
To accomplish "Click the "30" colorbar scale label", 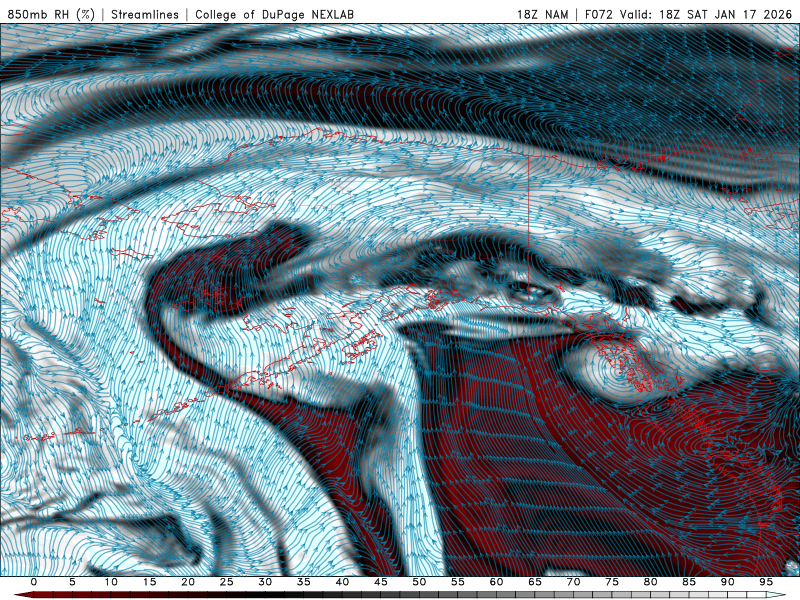I will pos(265,582).
